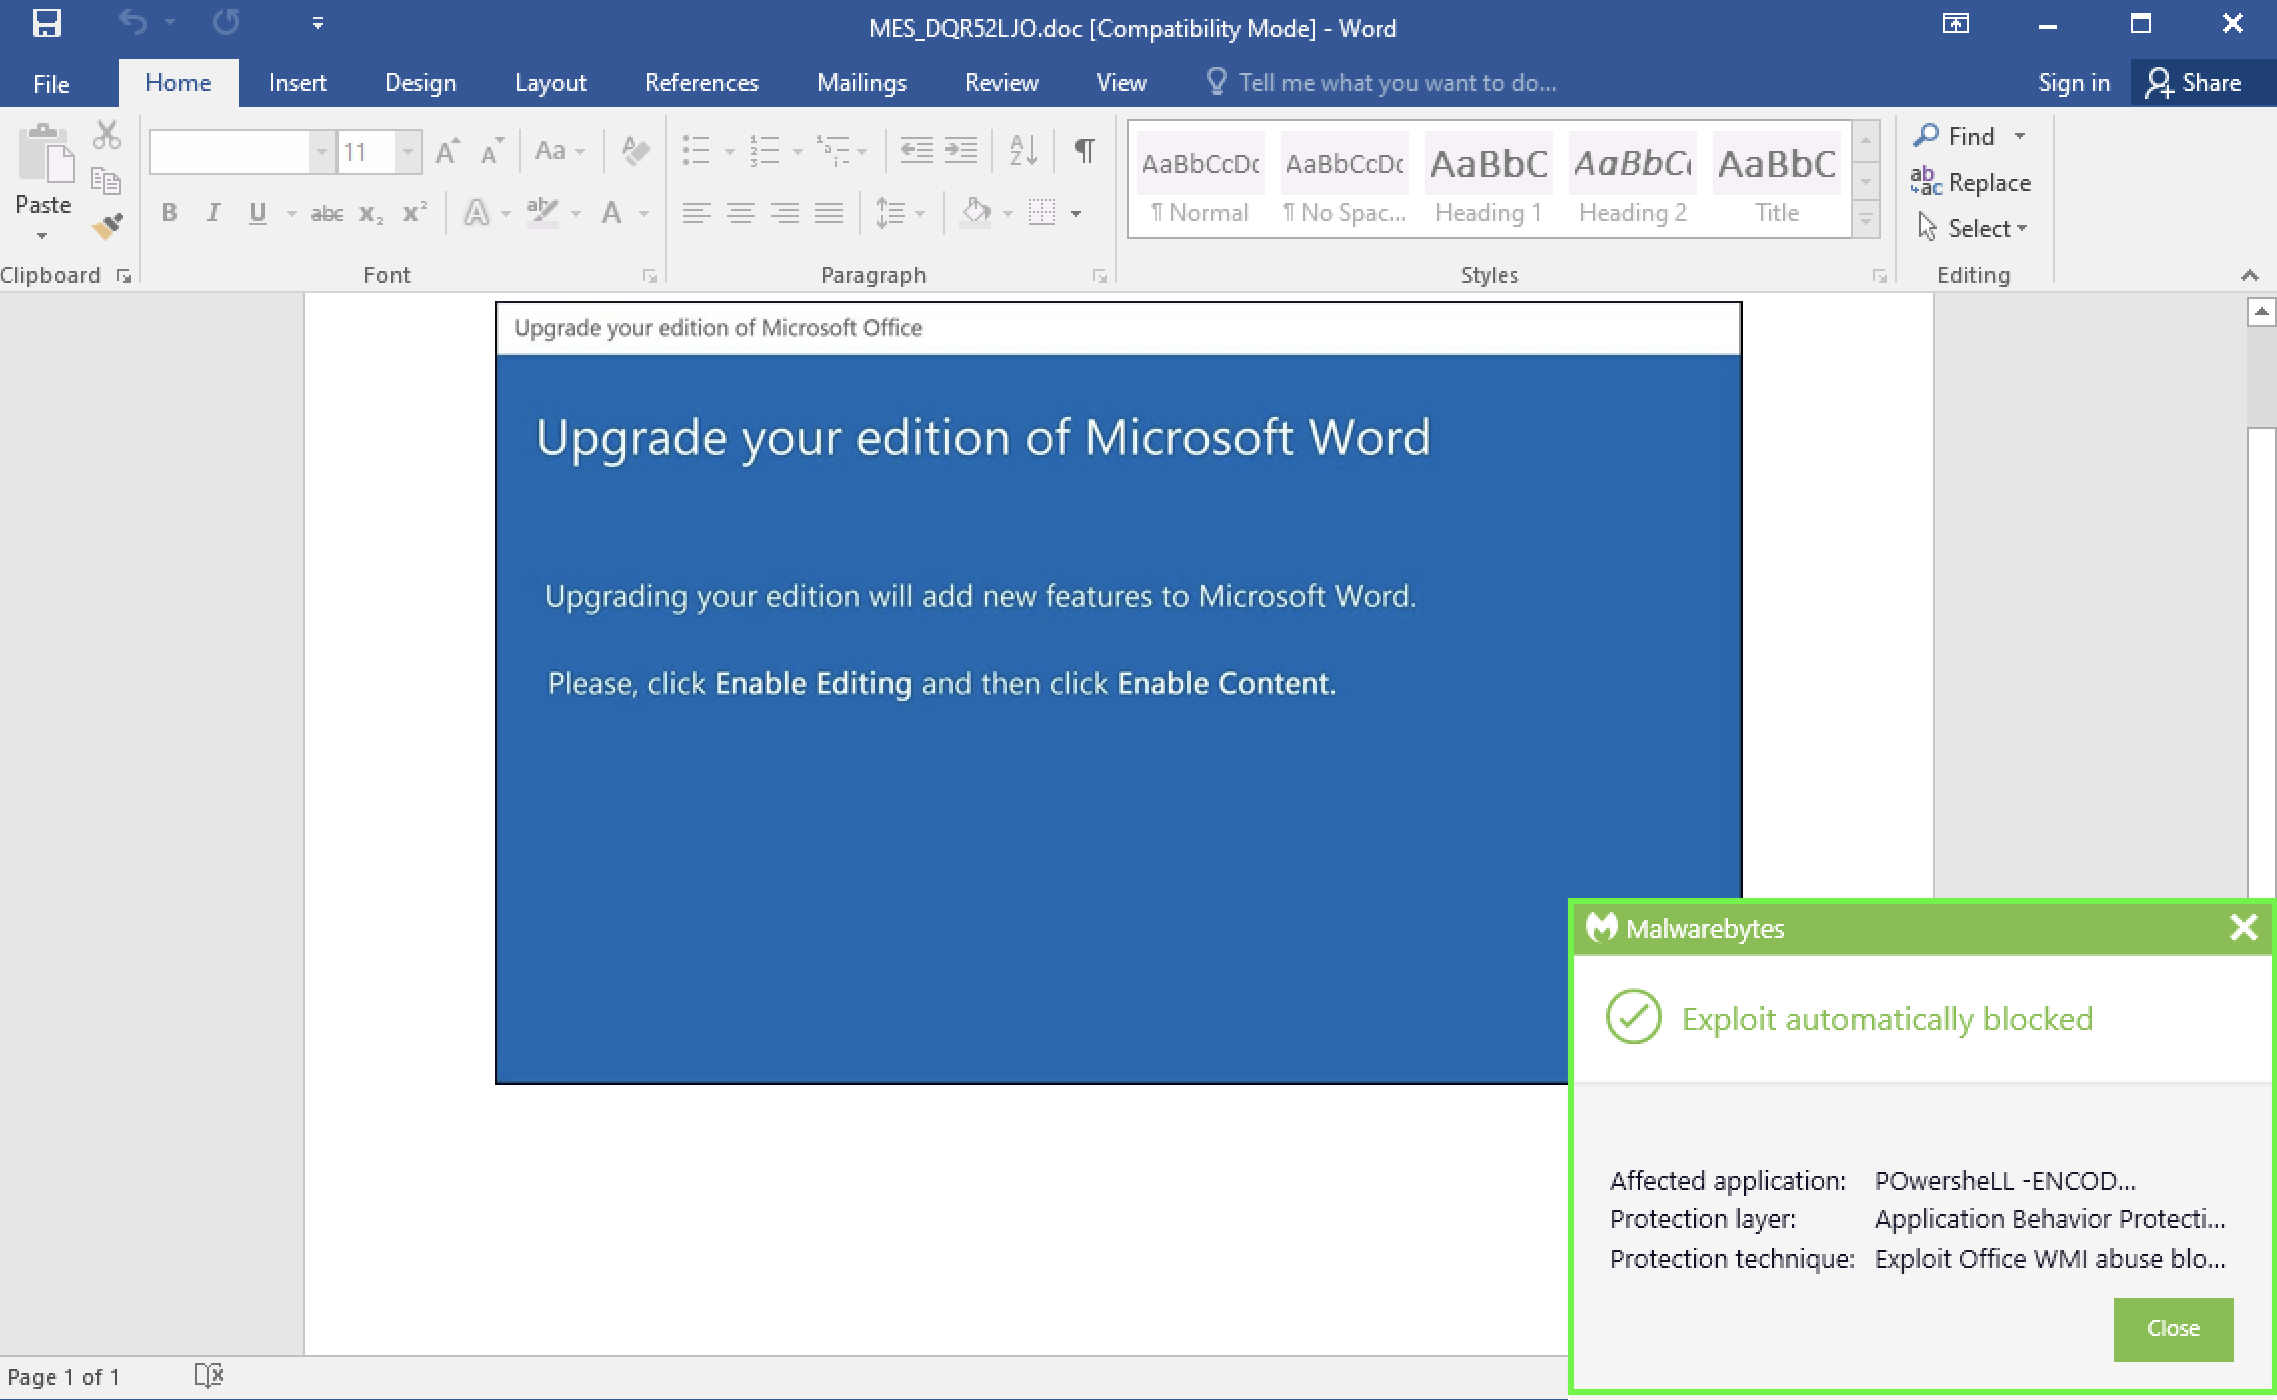Toggle Bold formatting
This screenshot has height=1400, width=2277.
pos(169,213)
